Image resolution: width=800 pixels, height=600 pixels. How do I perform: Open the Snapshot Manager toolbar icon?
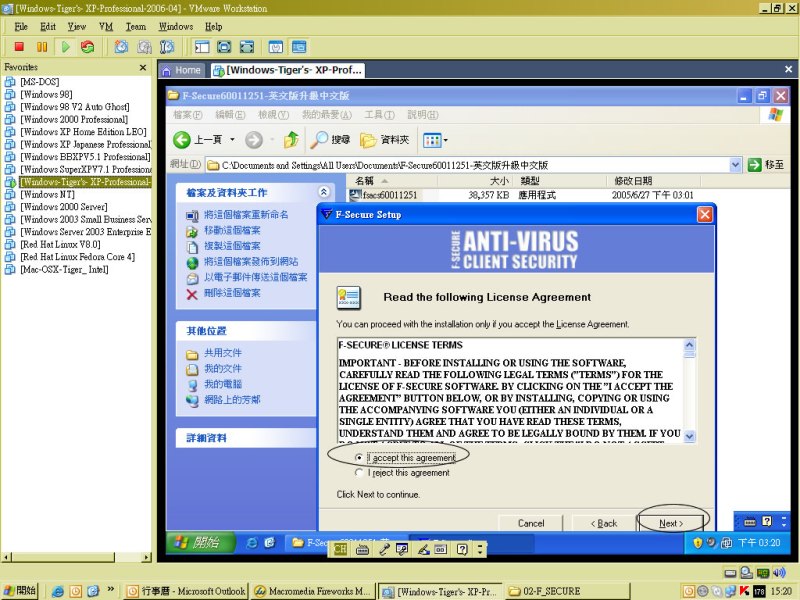pyautogui.click(x=167, y=47)
